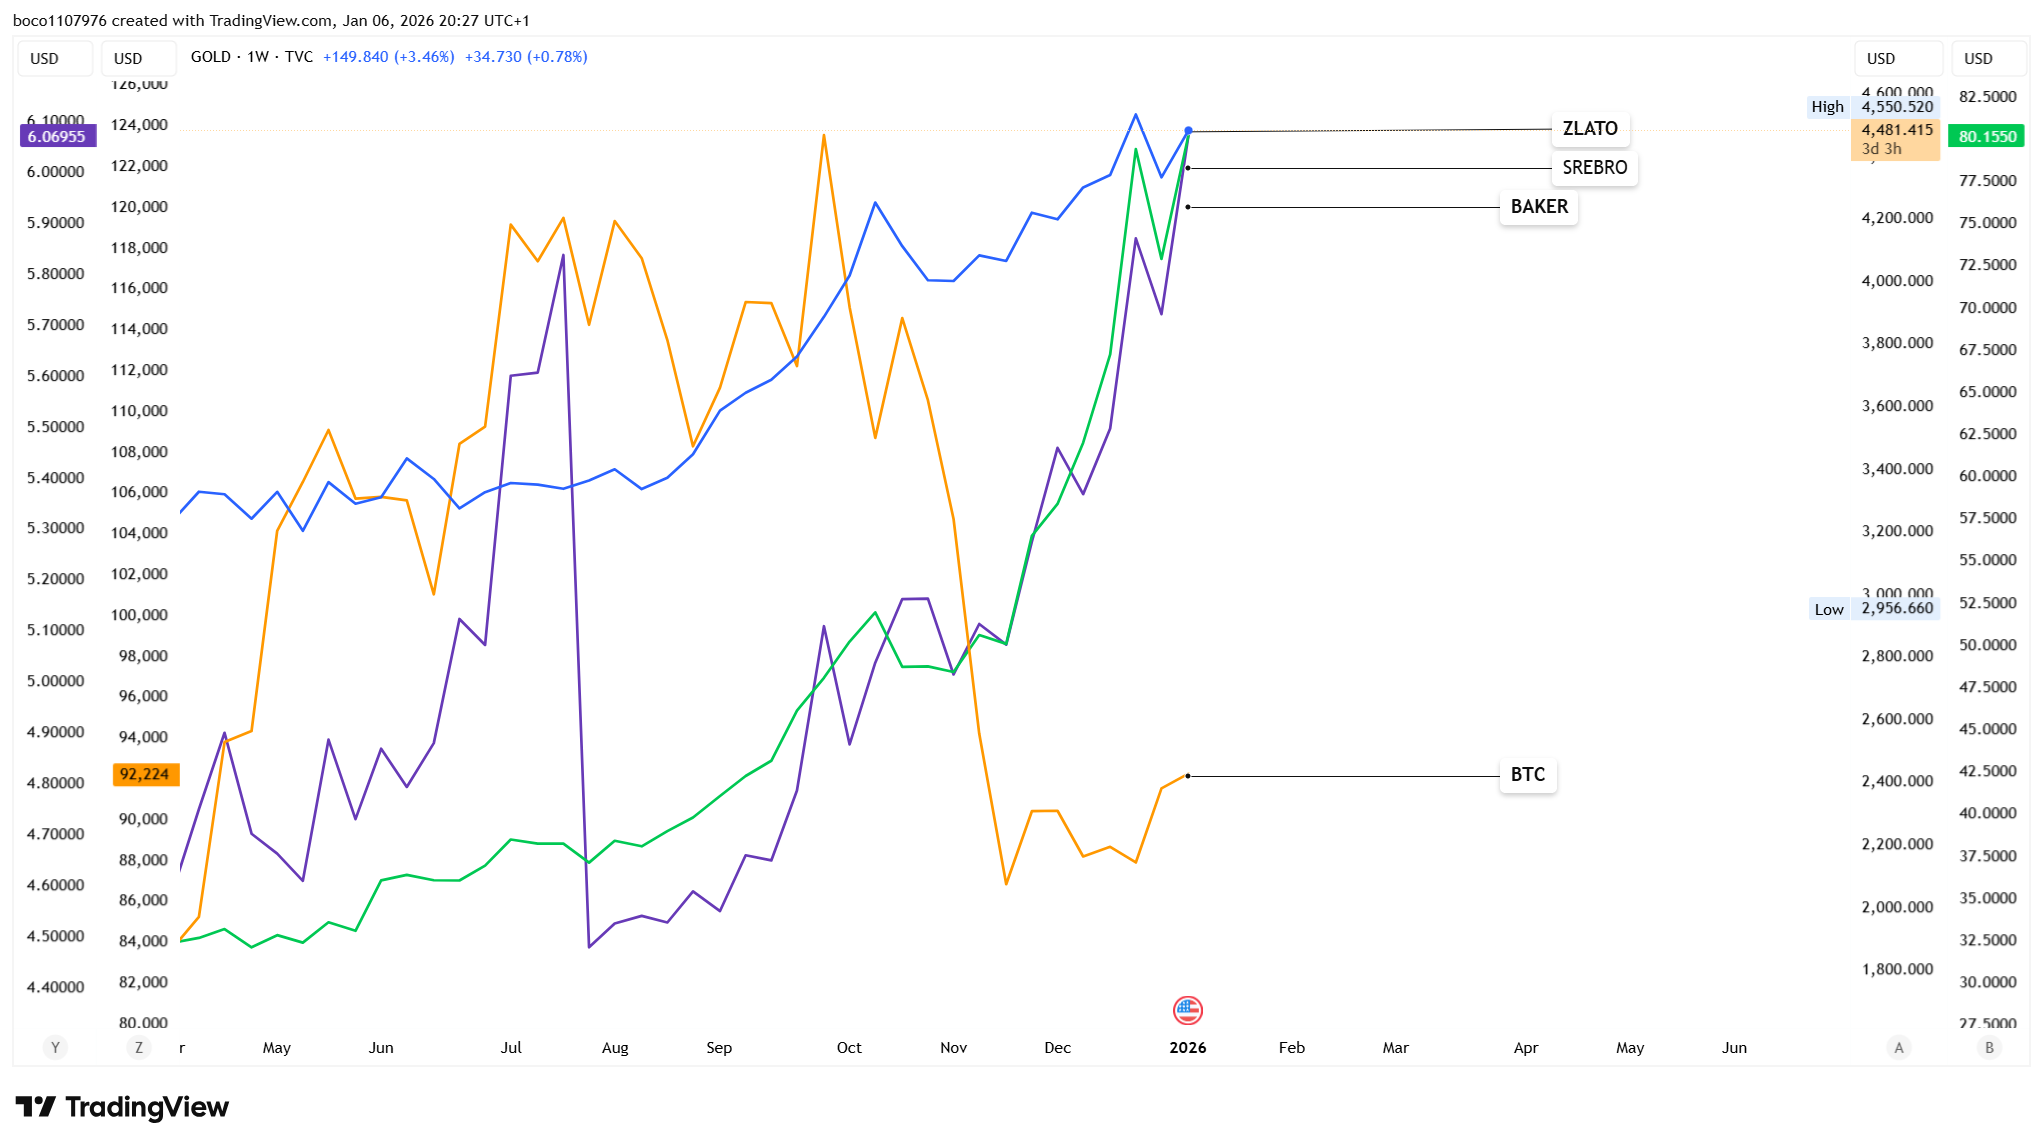
Task: Click the TradingView logo
Action: coord(122,1107)
